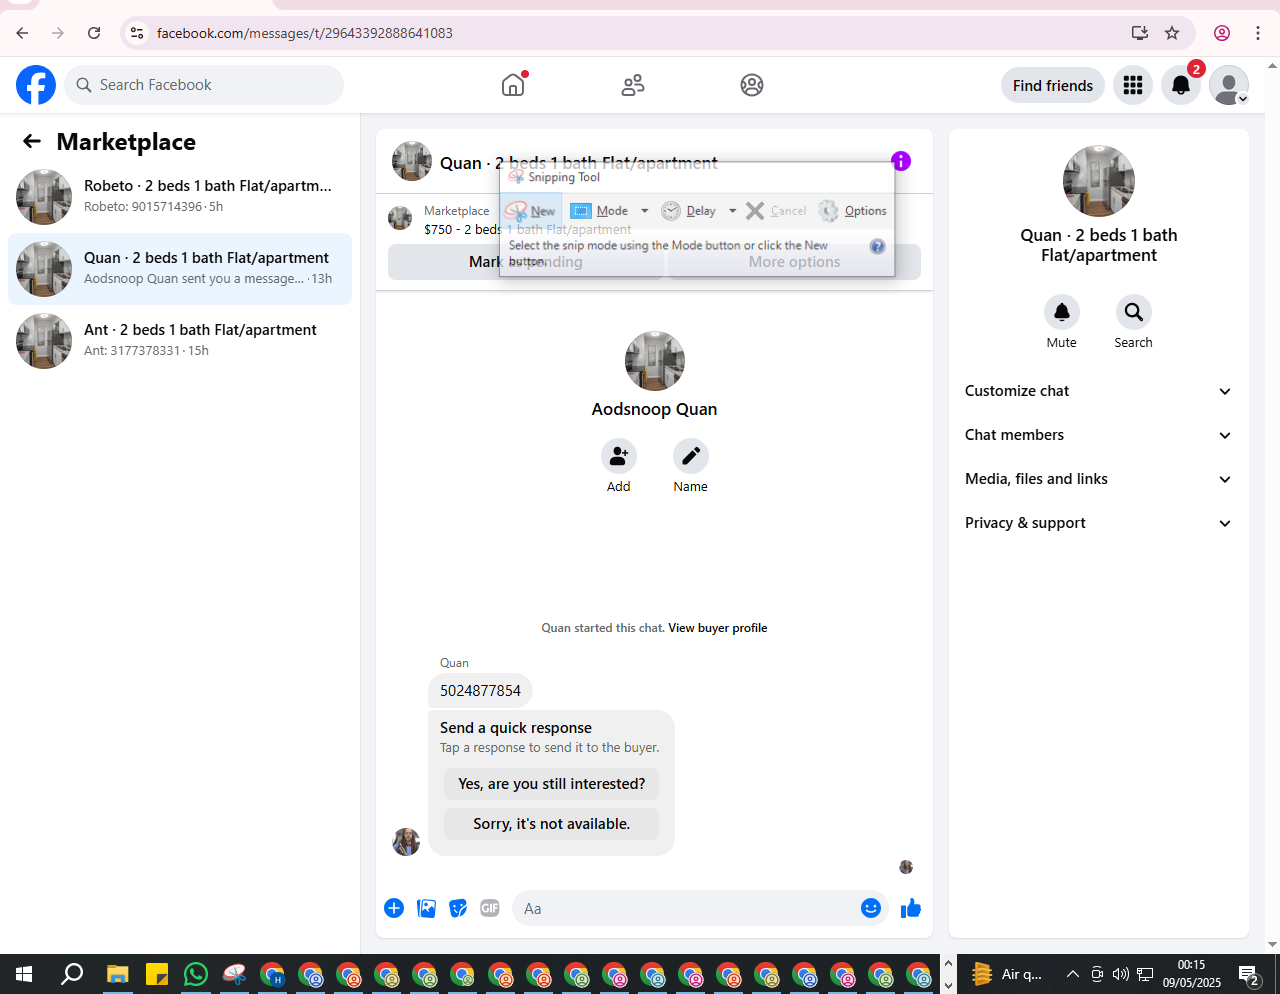Open Options in the Snipping Tool
The height and width of the screenshot is (994, 1280).
[x=853, y=211]
